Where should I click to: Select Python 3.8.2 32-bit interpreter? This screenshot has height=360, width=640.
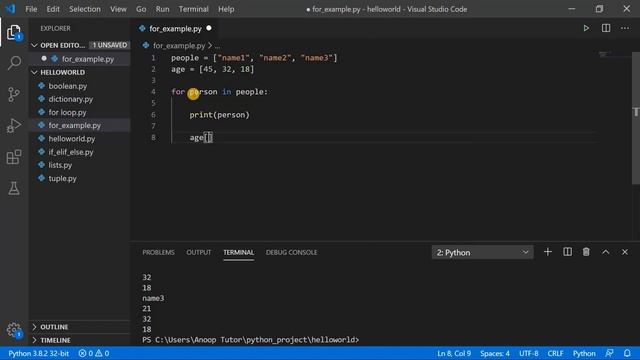39,353
